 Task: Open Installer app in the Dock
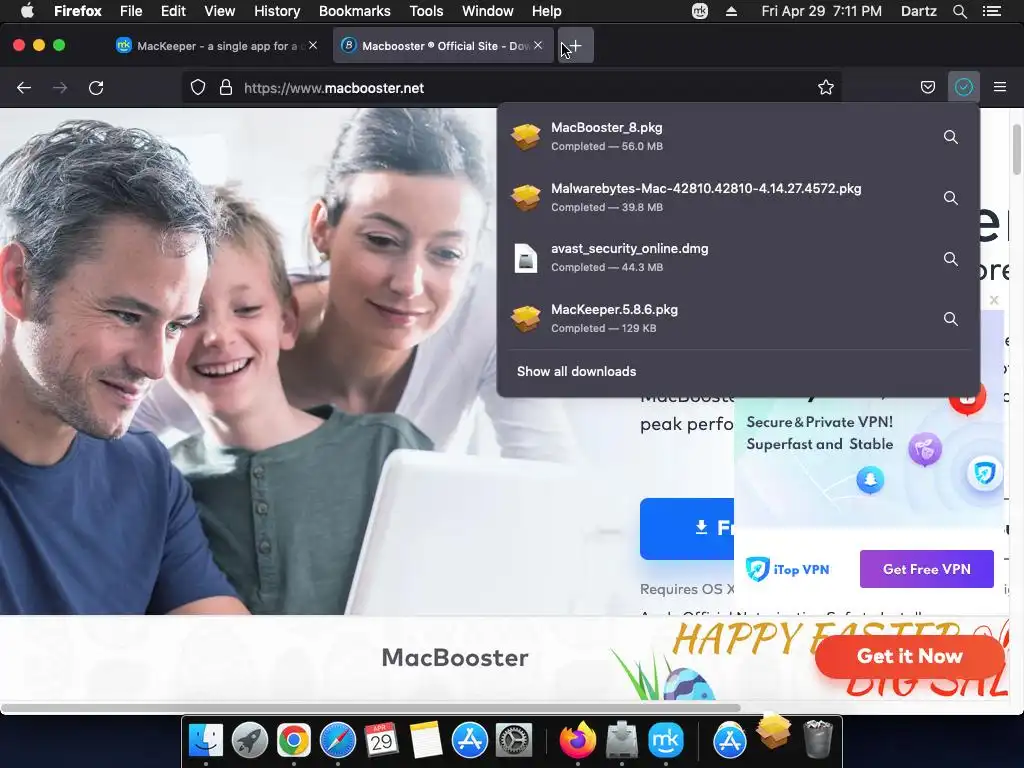pos(622,741)
